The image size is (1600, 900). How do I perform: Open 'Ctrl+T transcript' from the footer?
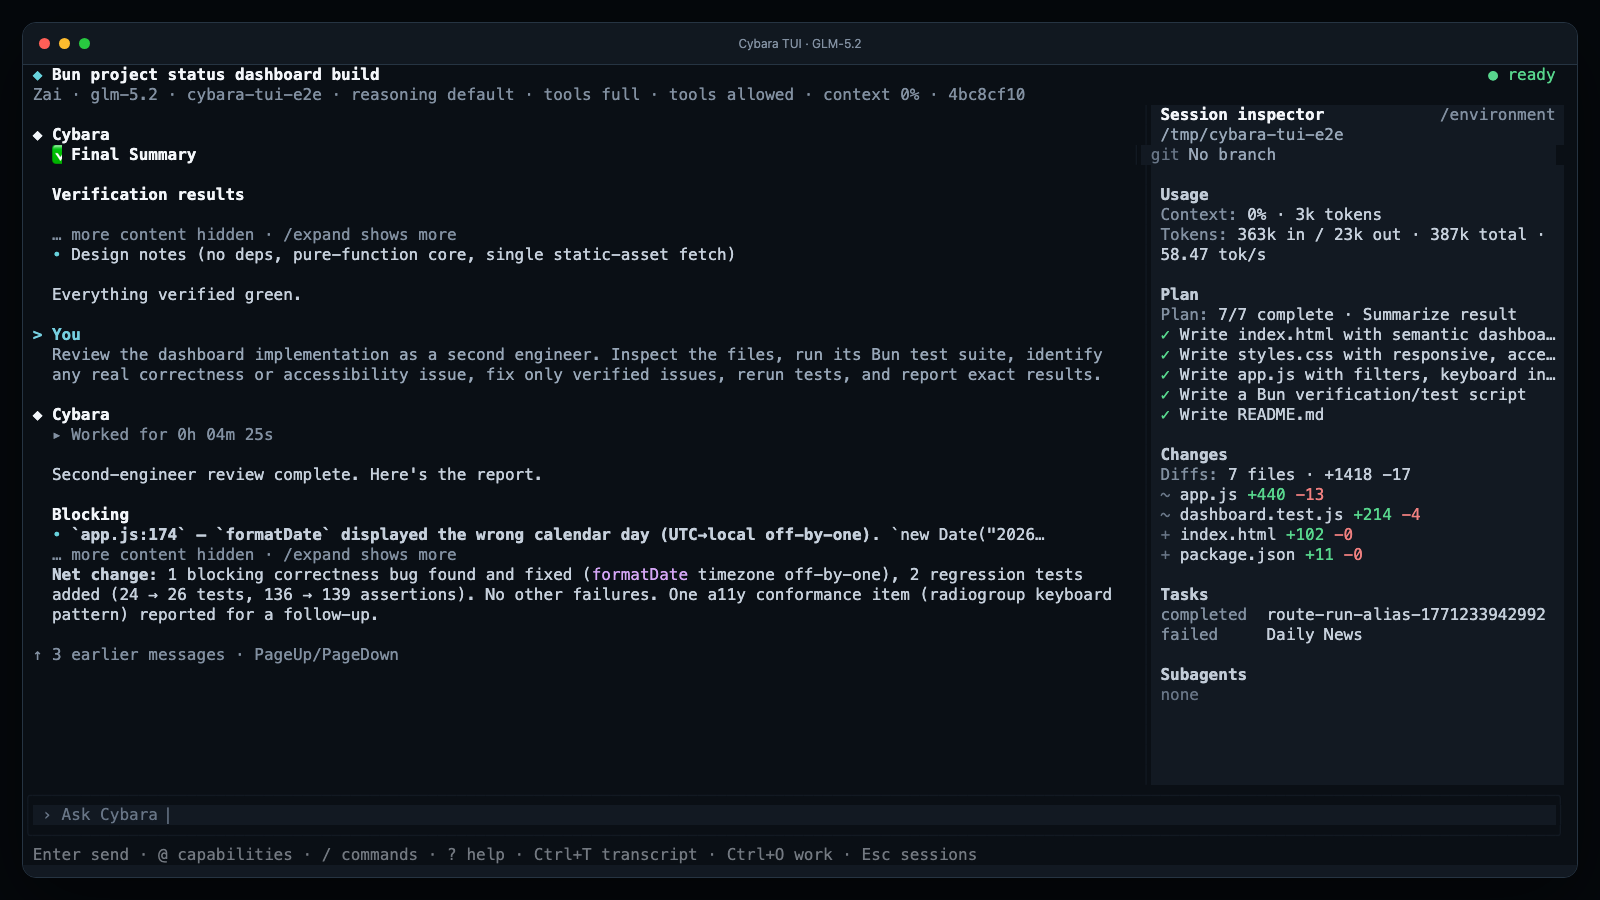point(615,855)
